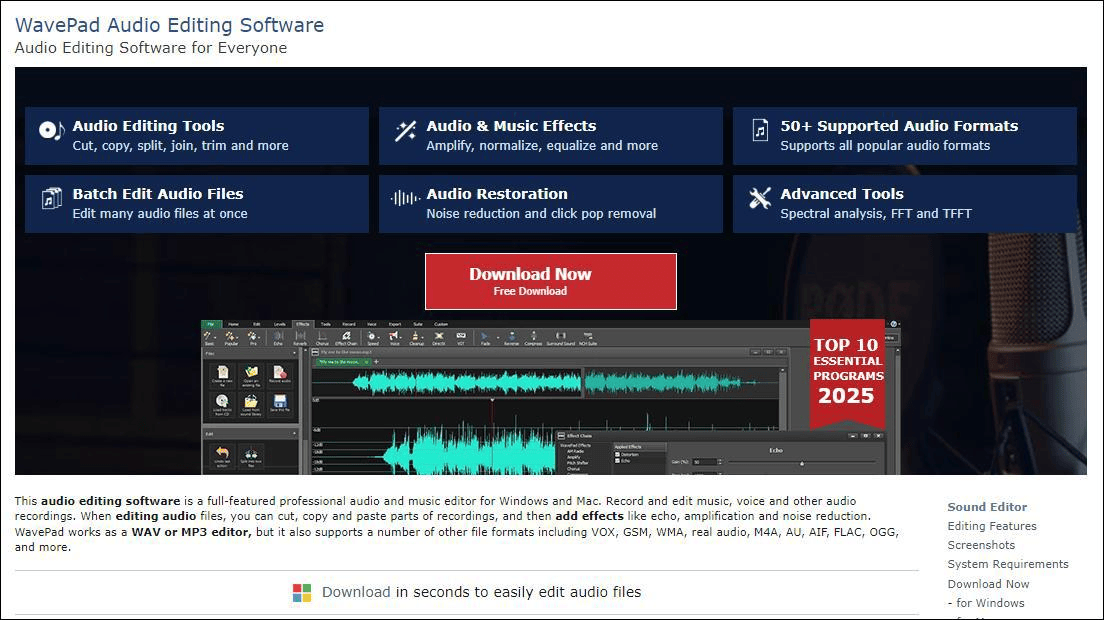Click the Echo gain slider handle
The height and width of the screenshot is (620, 1104).
coord(801,463)
